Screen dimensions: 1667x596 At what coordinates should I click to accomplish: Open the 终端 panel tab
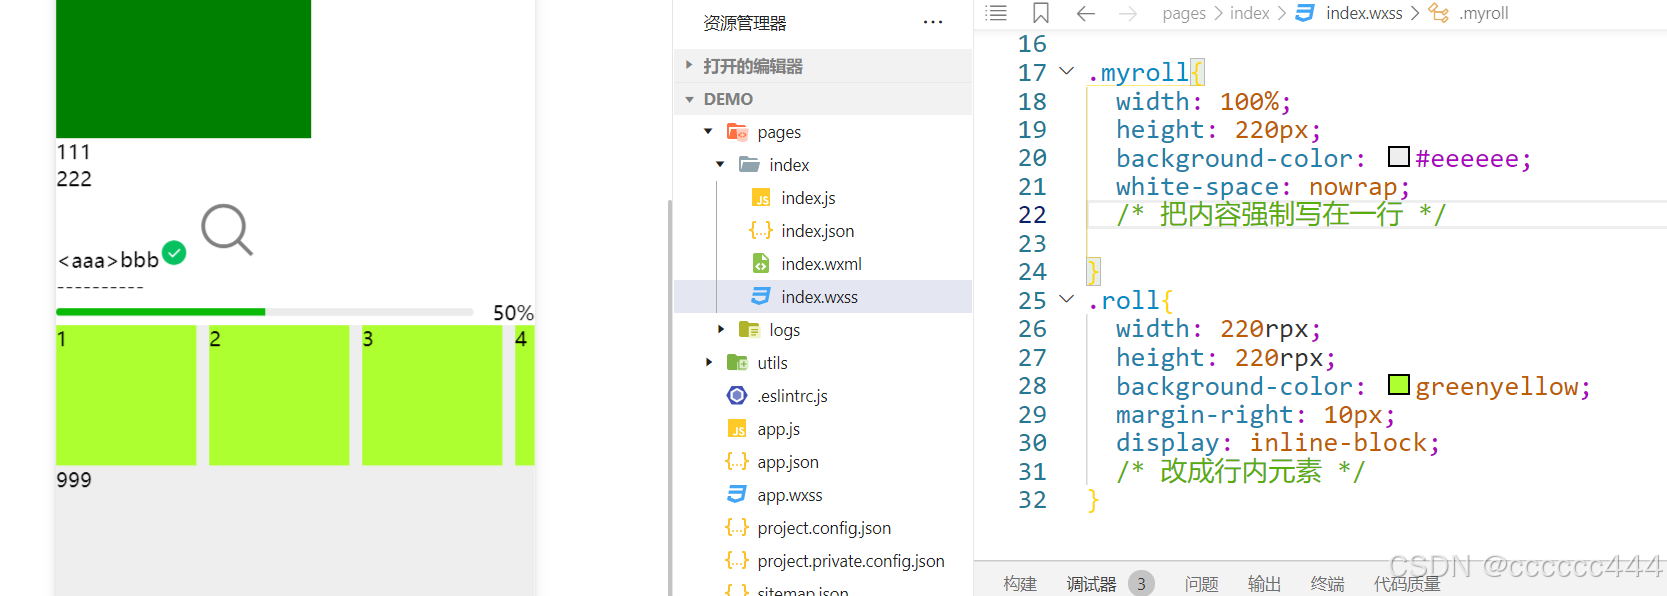(x=1327, y=584)
